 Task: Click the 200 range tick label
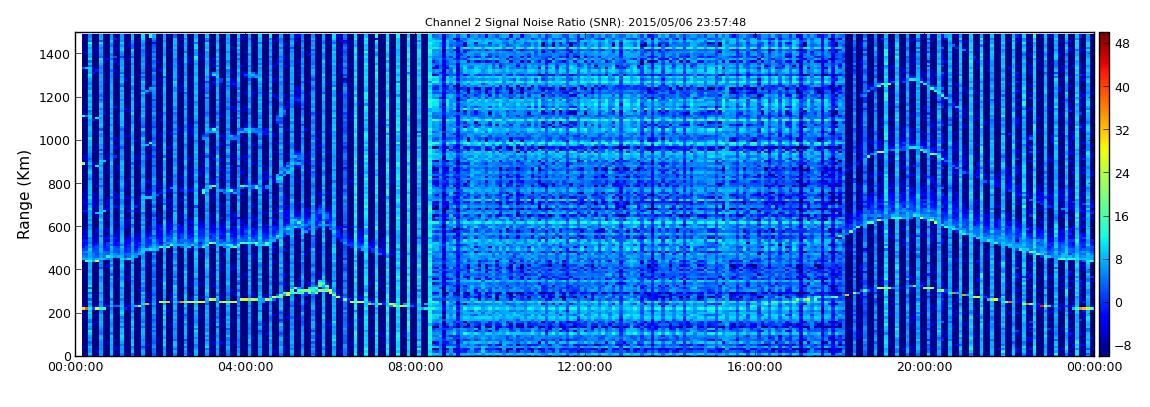[x=60, y=313]
